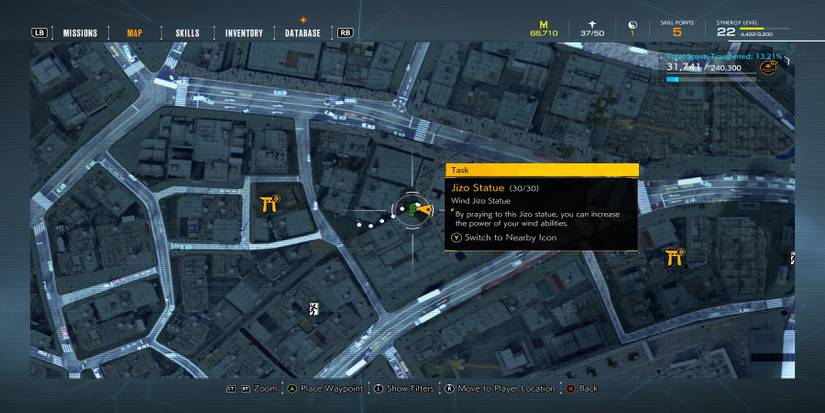
Task: Click the LB bumper icon
Action: point(39,33)
